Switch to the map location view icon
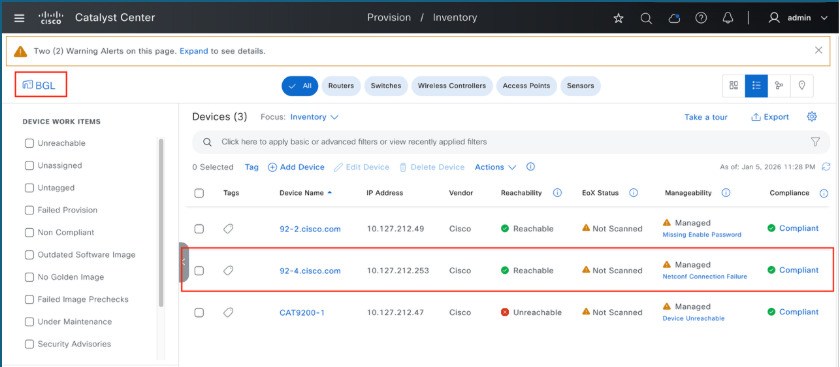This screenshot has height=367, width=840. [x=802, y=86]
